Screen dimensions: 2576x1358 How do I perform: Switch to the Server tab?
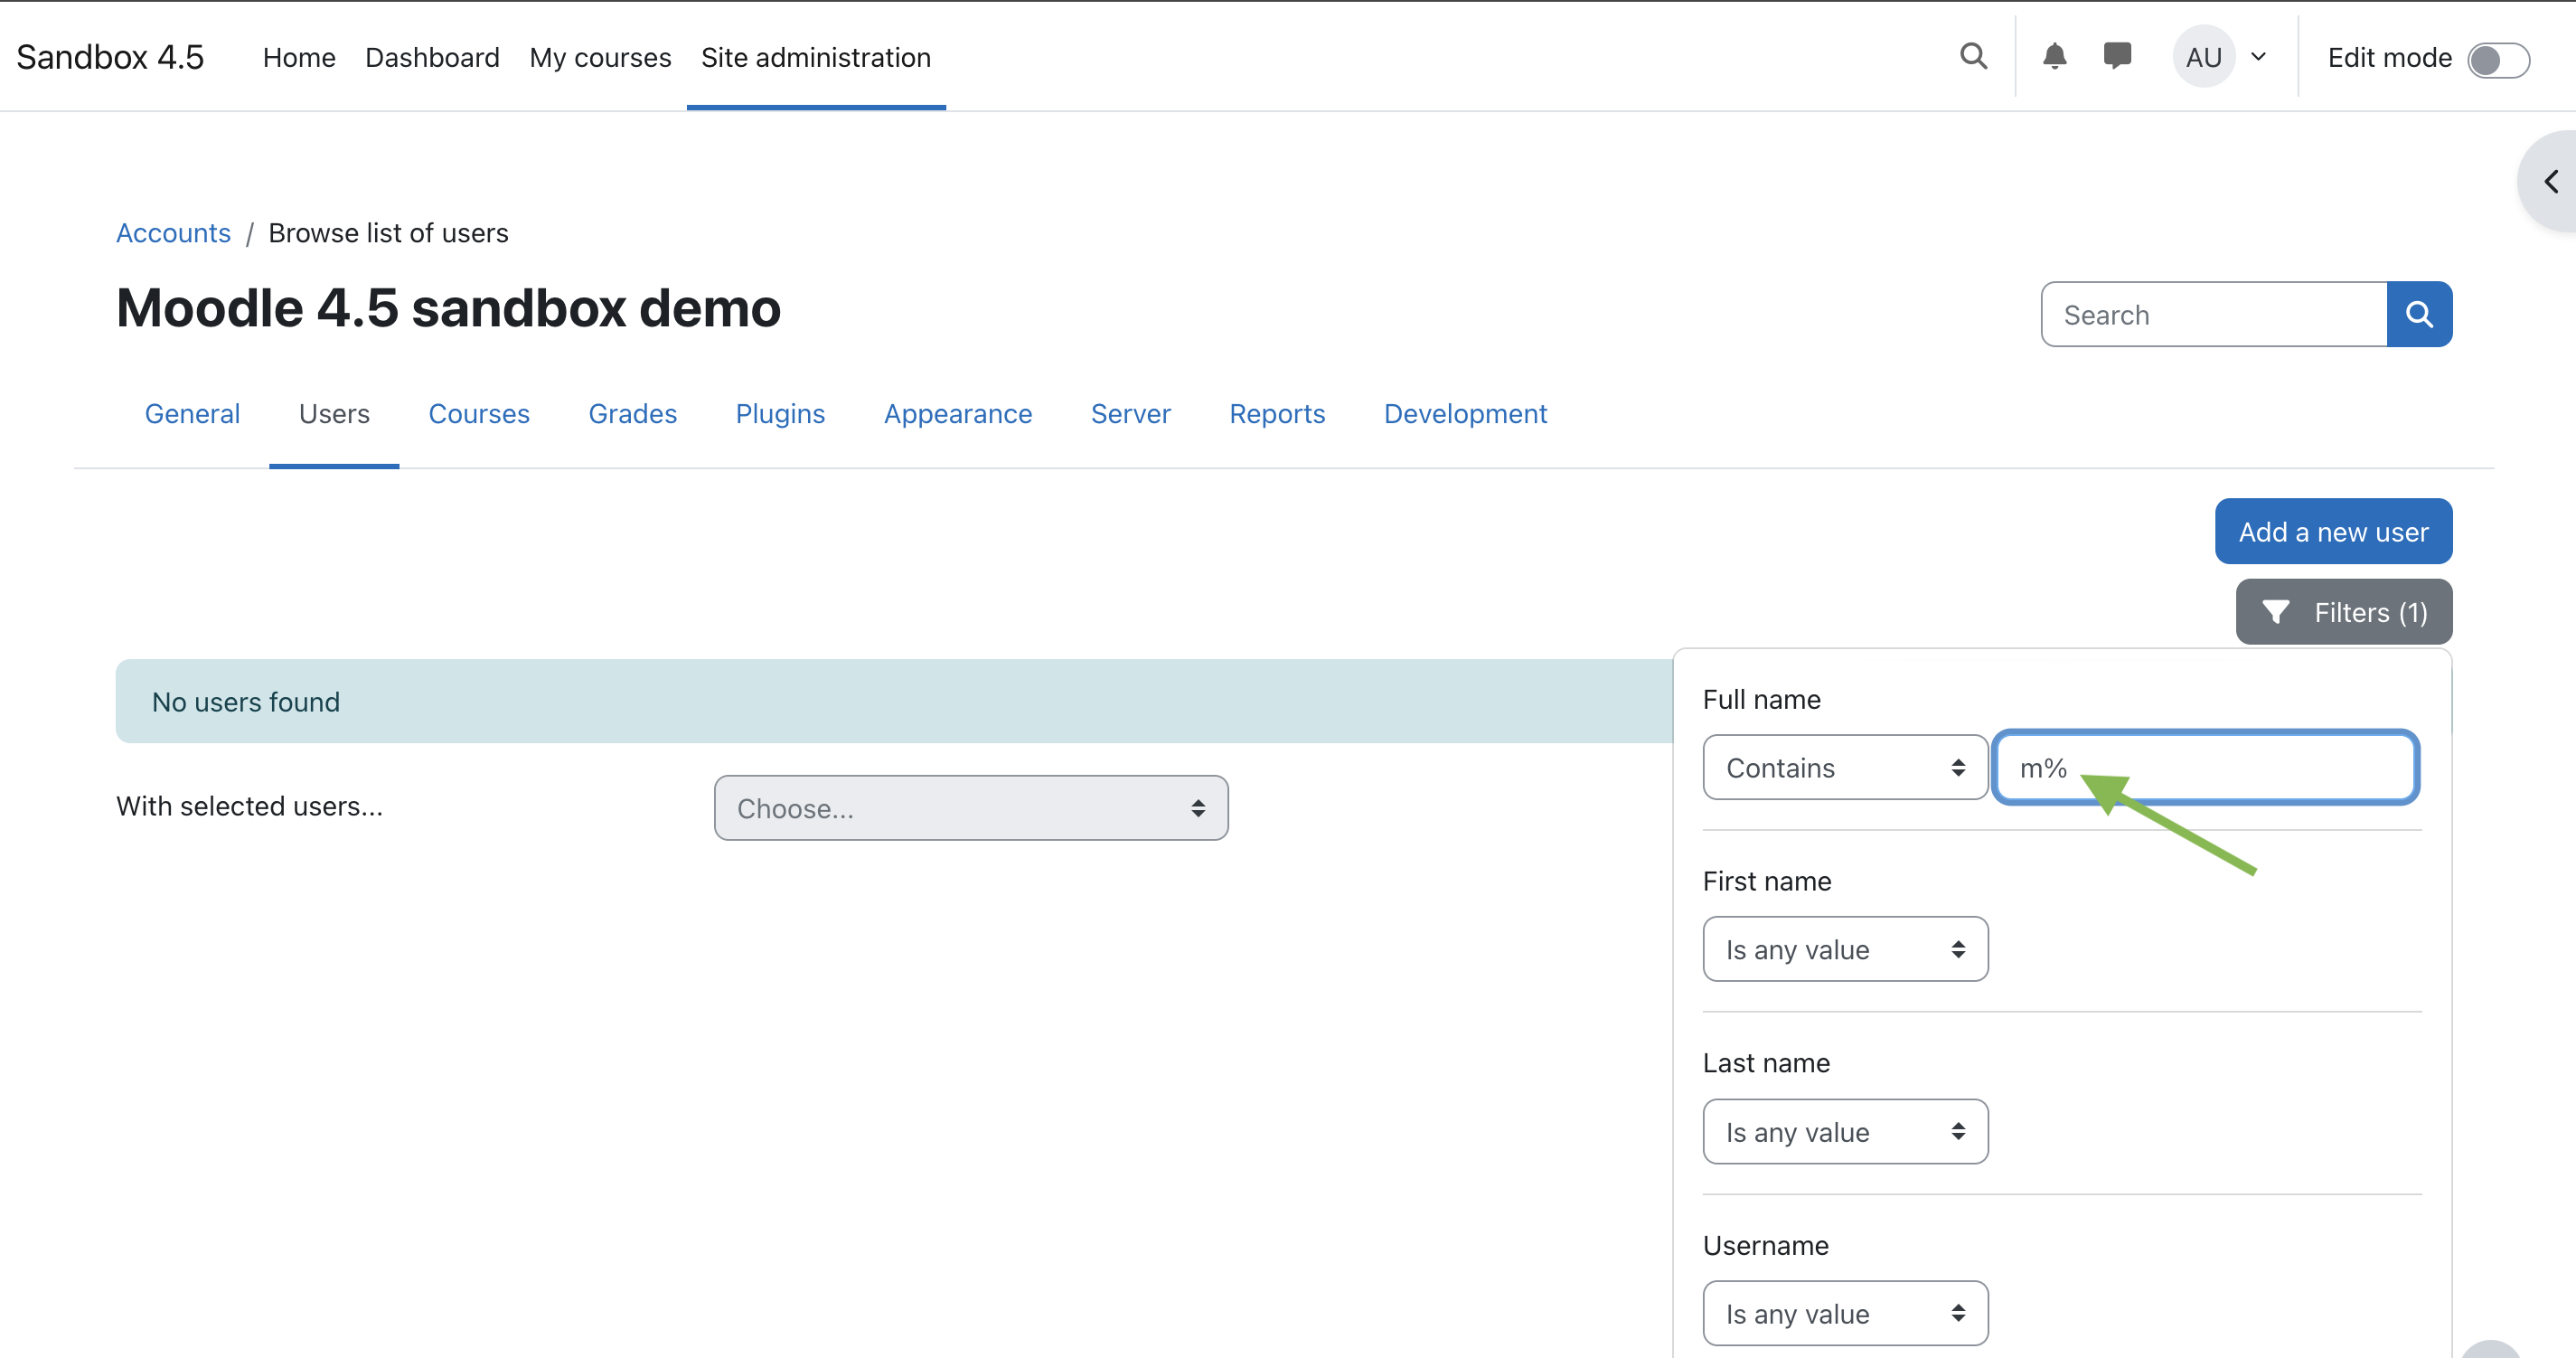pos(1130,413)
